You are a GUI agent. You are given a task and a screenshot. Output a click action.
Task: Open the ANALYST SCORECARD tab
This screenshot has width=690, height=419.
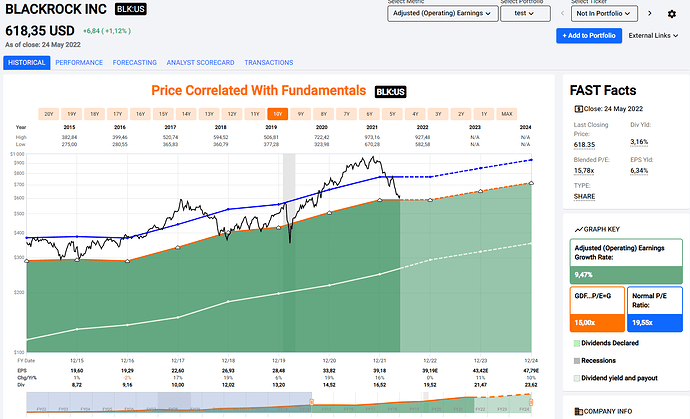point(200,62)
